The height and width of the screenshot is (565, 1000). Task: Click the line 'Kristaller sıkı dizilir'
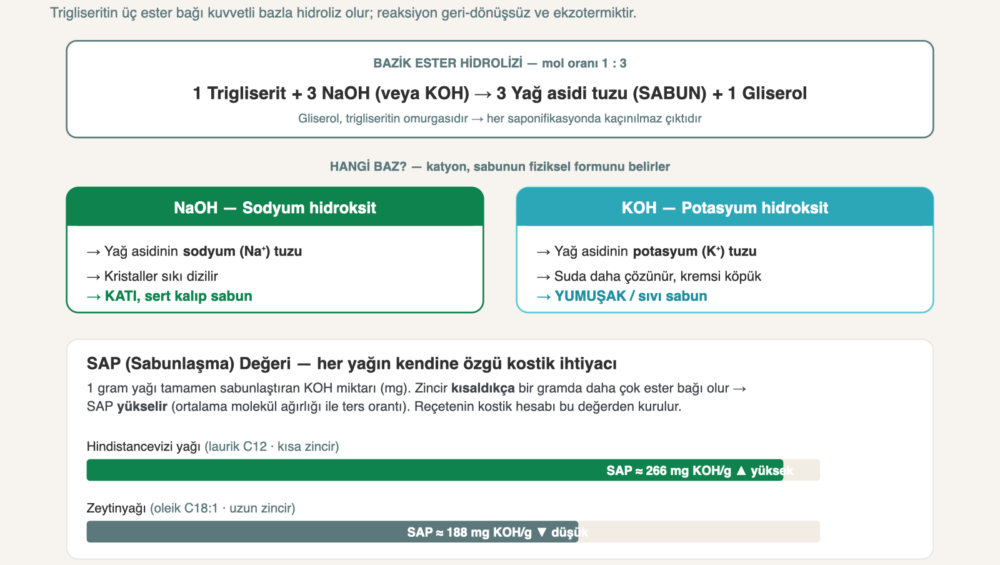coord(152,276)
